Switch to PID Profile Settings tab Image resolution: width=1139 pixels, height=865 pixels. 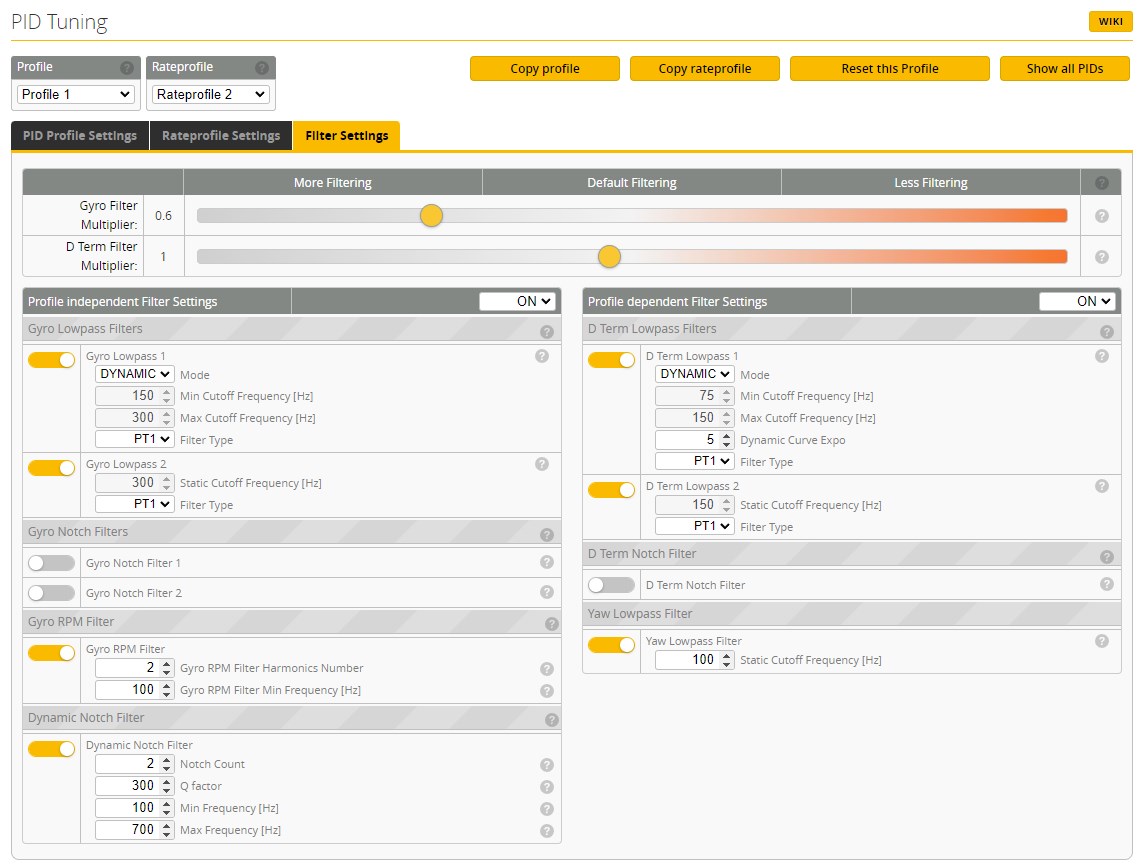[x=80, y=136]
